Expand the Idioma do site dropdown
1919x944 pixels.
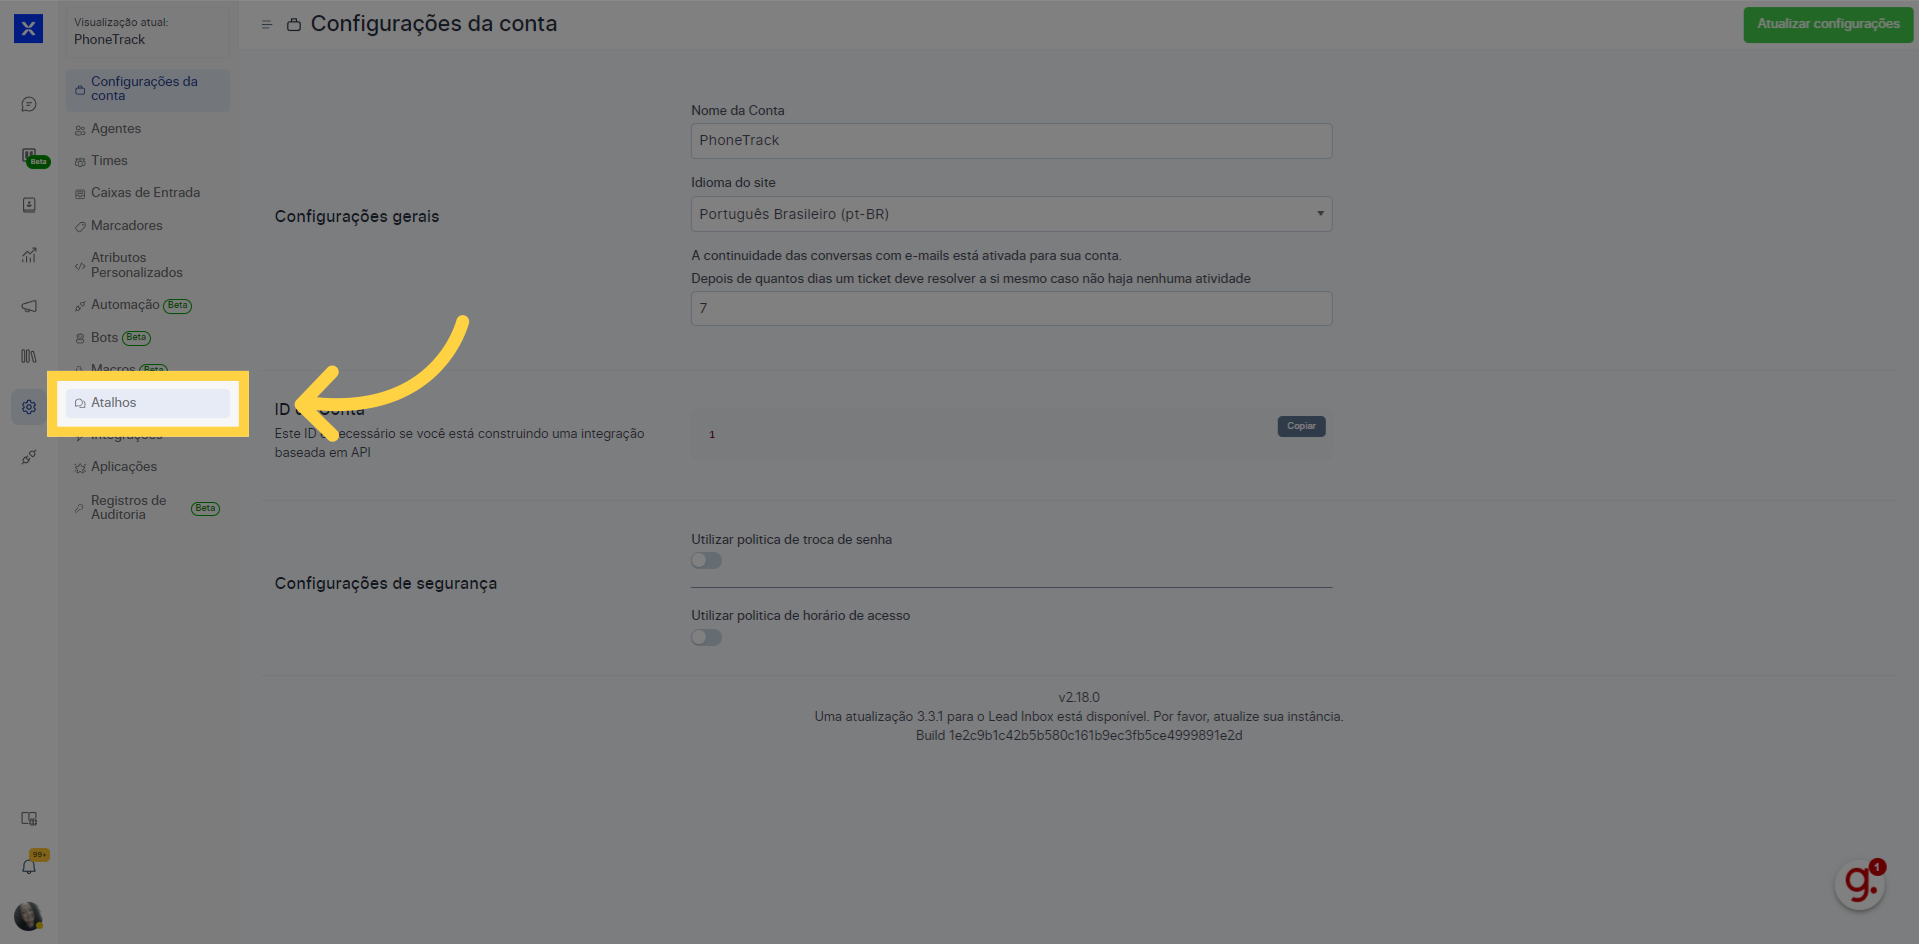pyautogui.click(x=1011, y=214)
